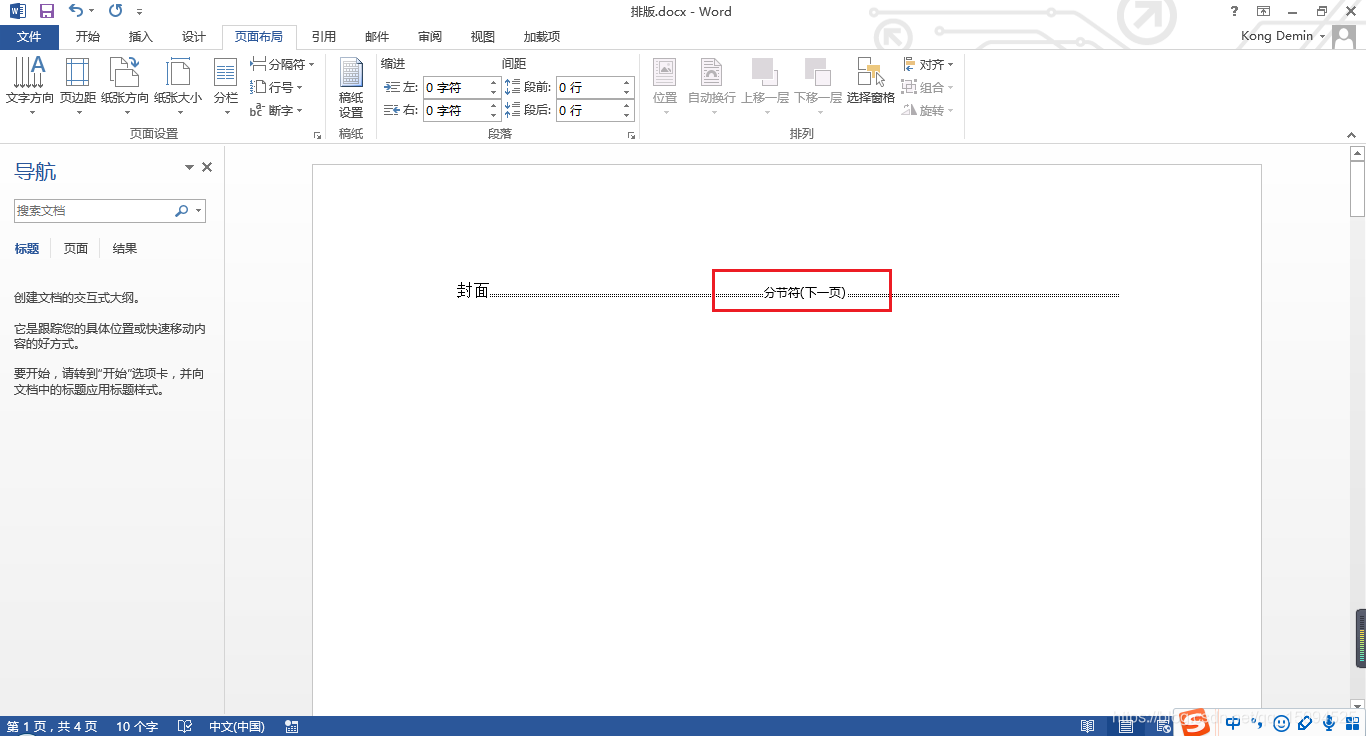The width and height of the screenshot is (1366, 736).
Task: Decrease right indent with spinner down arrow
Action: click(493, 115)
